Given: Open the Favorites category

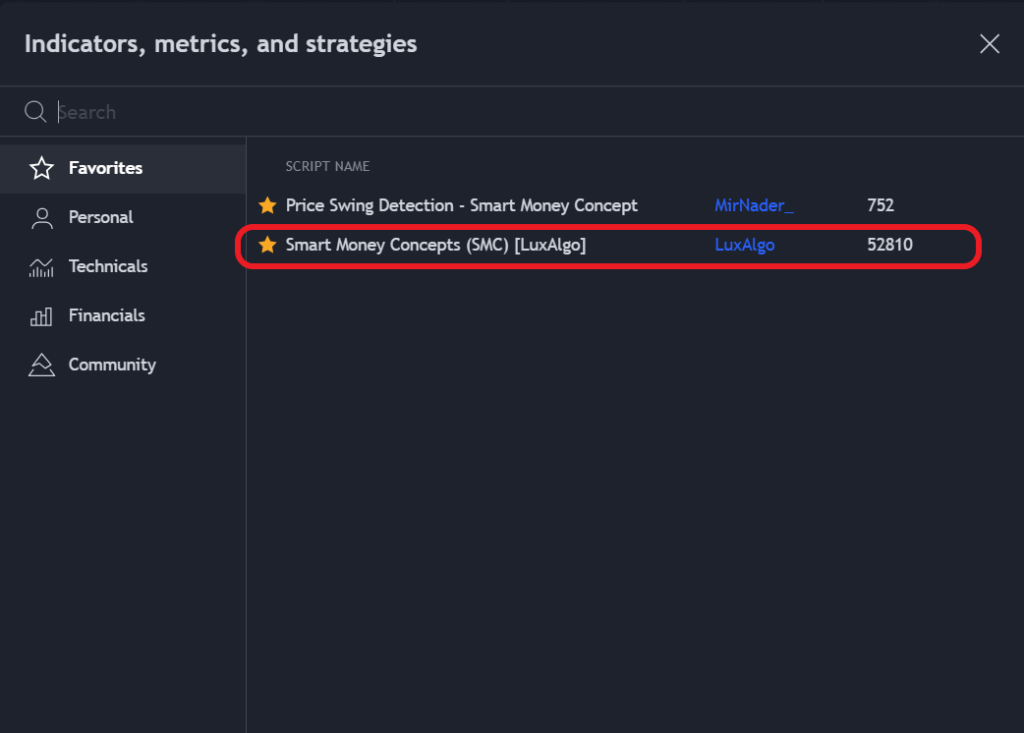Looking at the screenshot, I should click(123, 168).
